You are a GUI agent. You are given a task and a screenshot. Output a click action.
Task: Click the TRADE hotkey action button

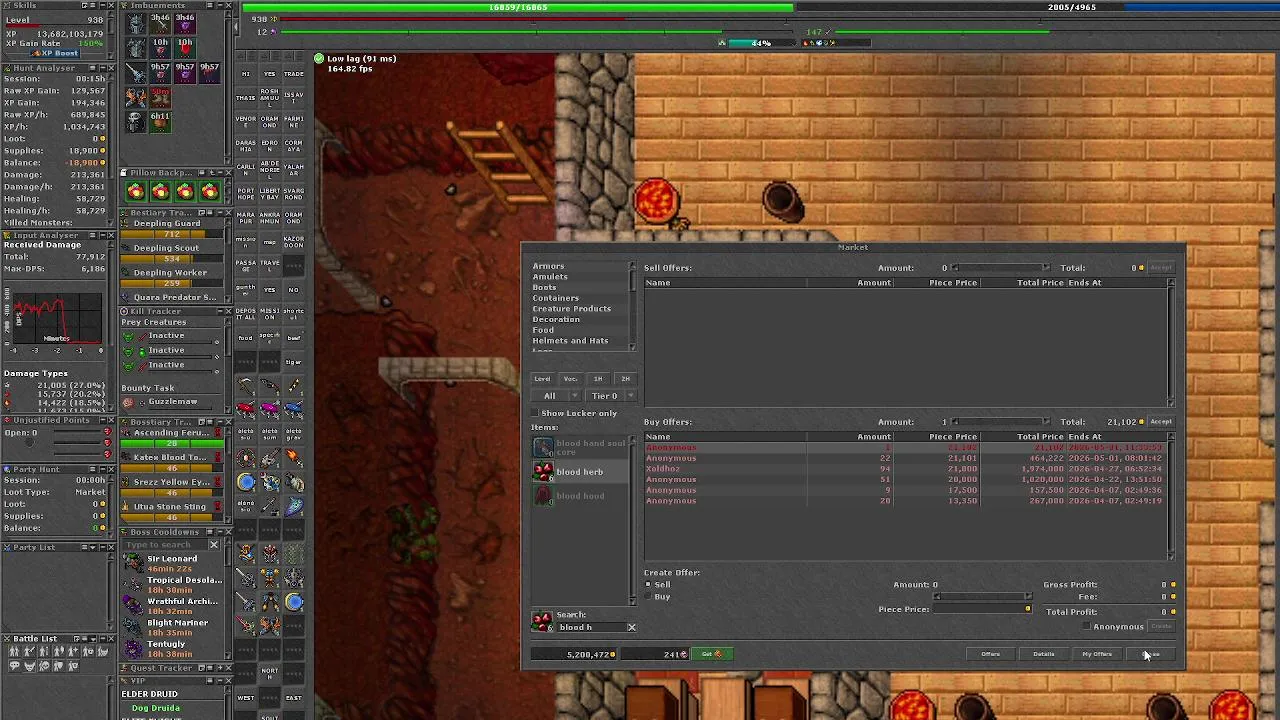(x=294, y=74)
